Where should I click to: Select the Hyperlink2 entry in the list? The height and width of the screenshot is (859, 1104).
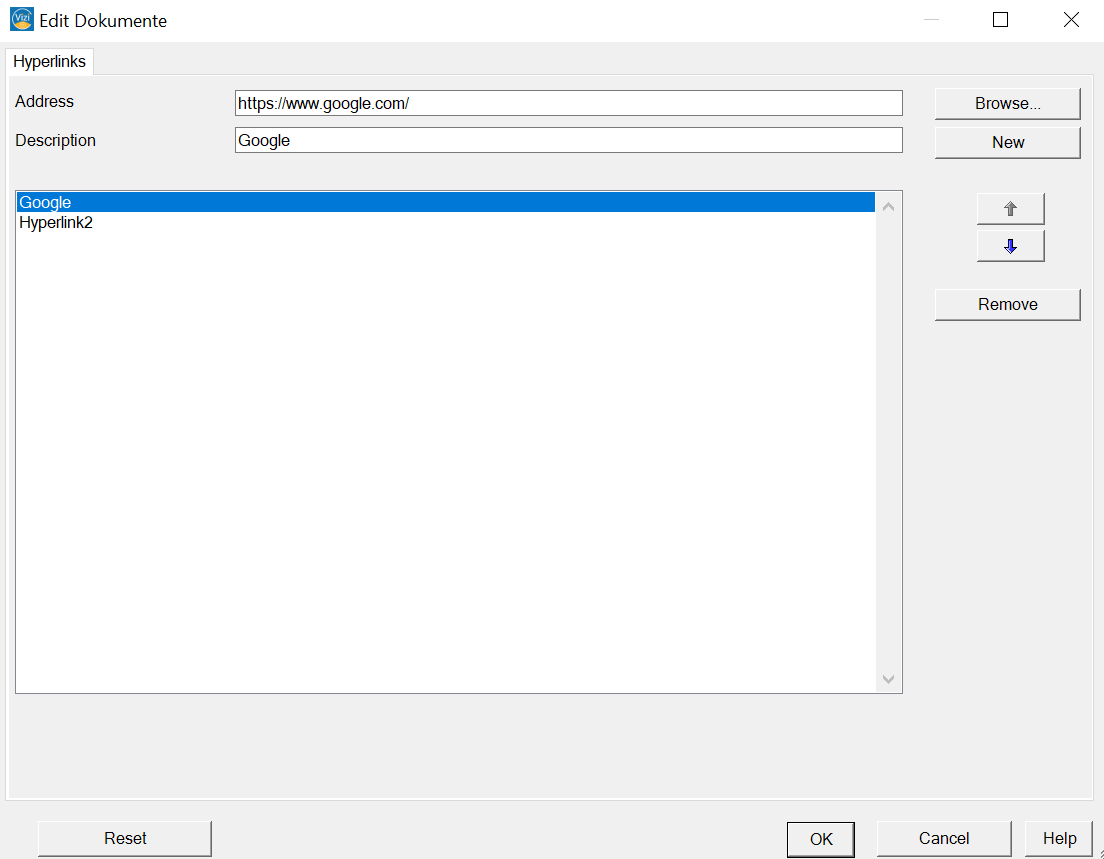(446, 222)
